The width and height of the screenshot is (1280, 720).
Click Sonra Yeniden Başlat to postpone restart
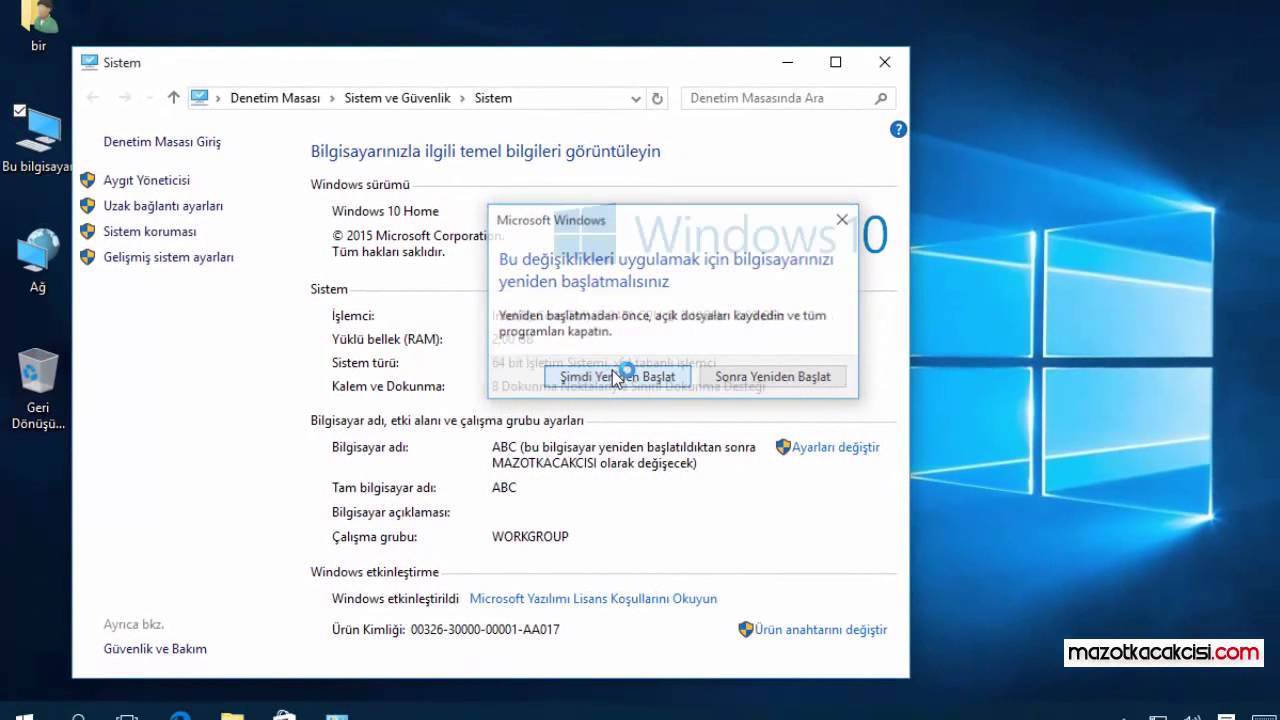click(772, 377)
